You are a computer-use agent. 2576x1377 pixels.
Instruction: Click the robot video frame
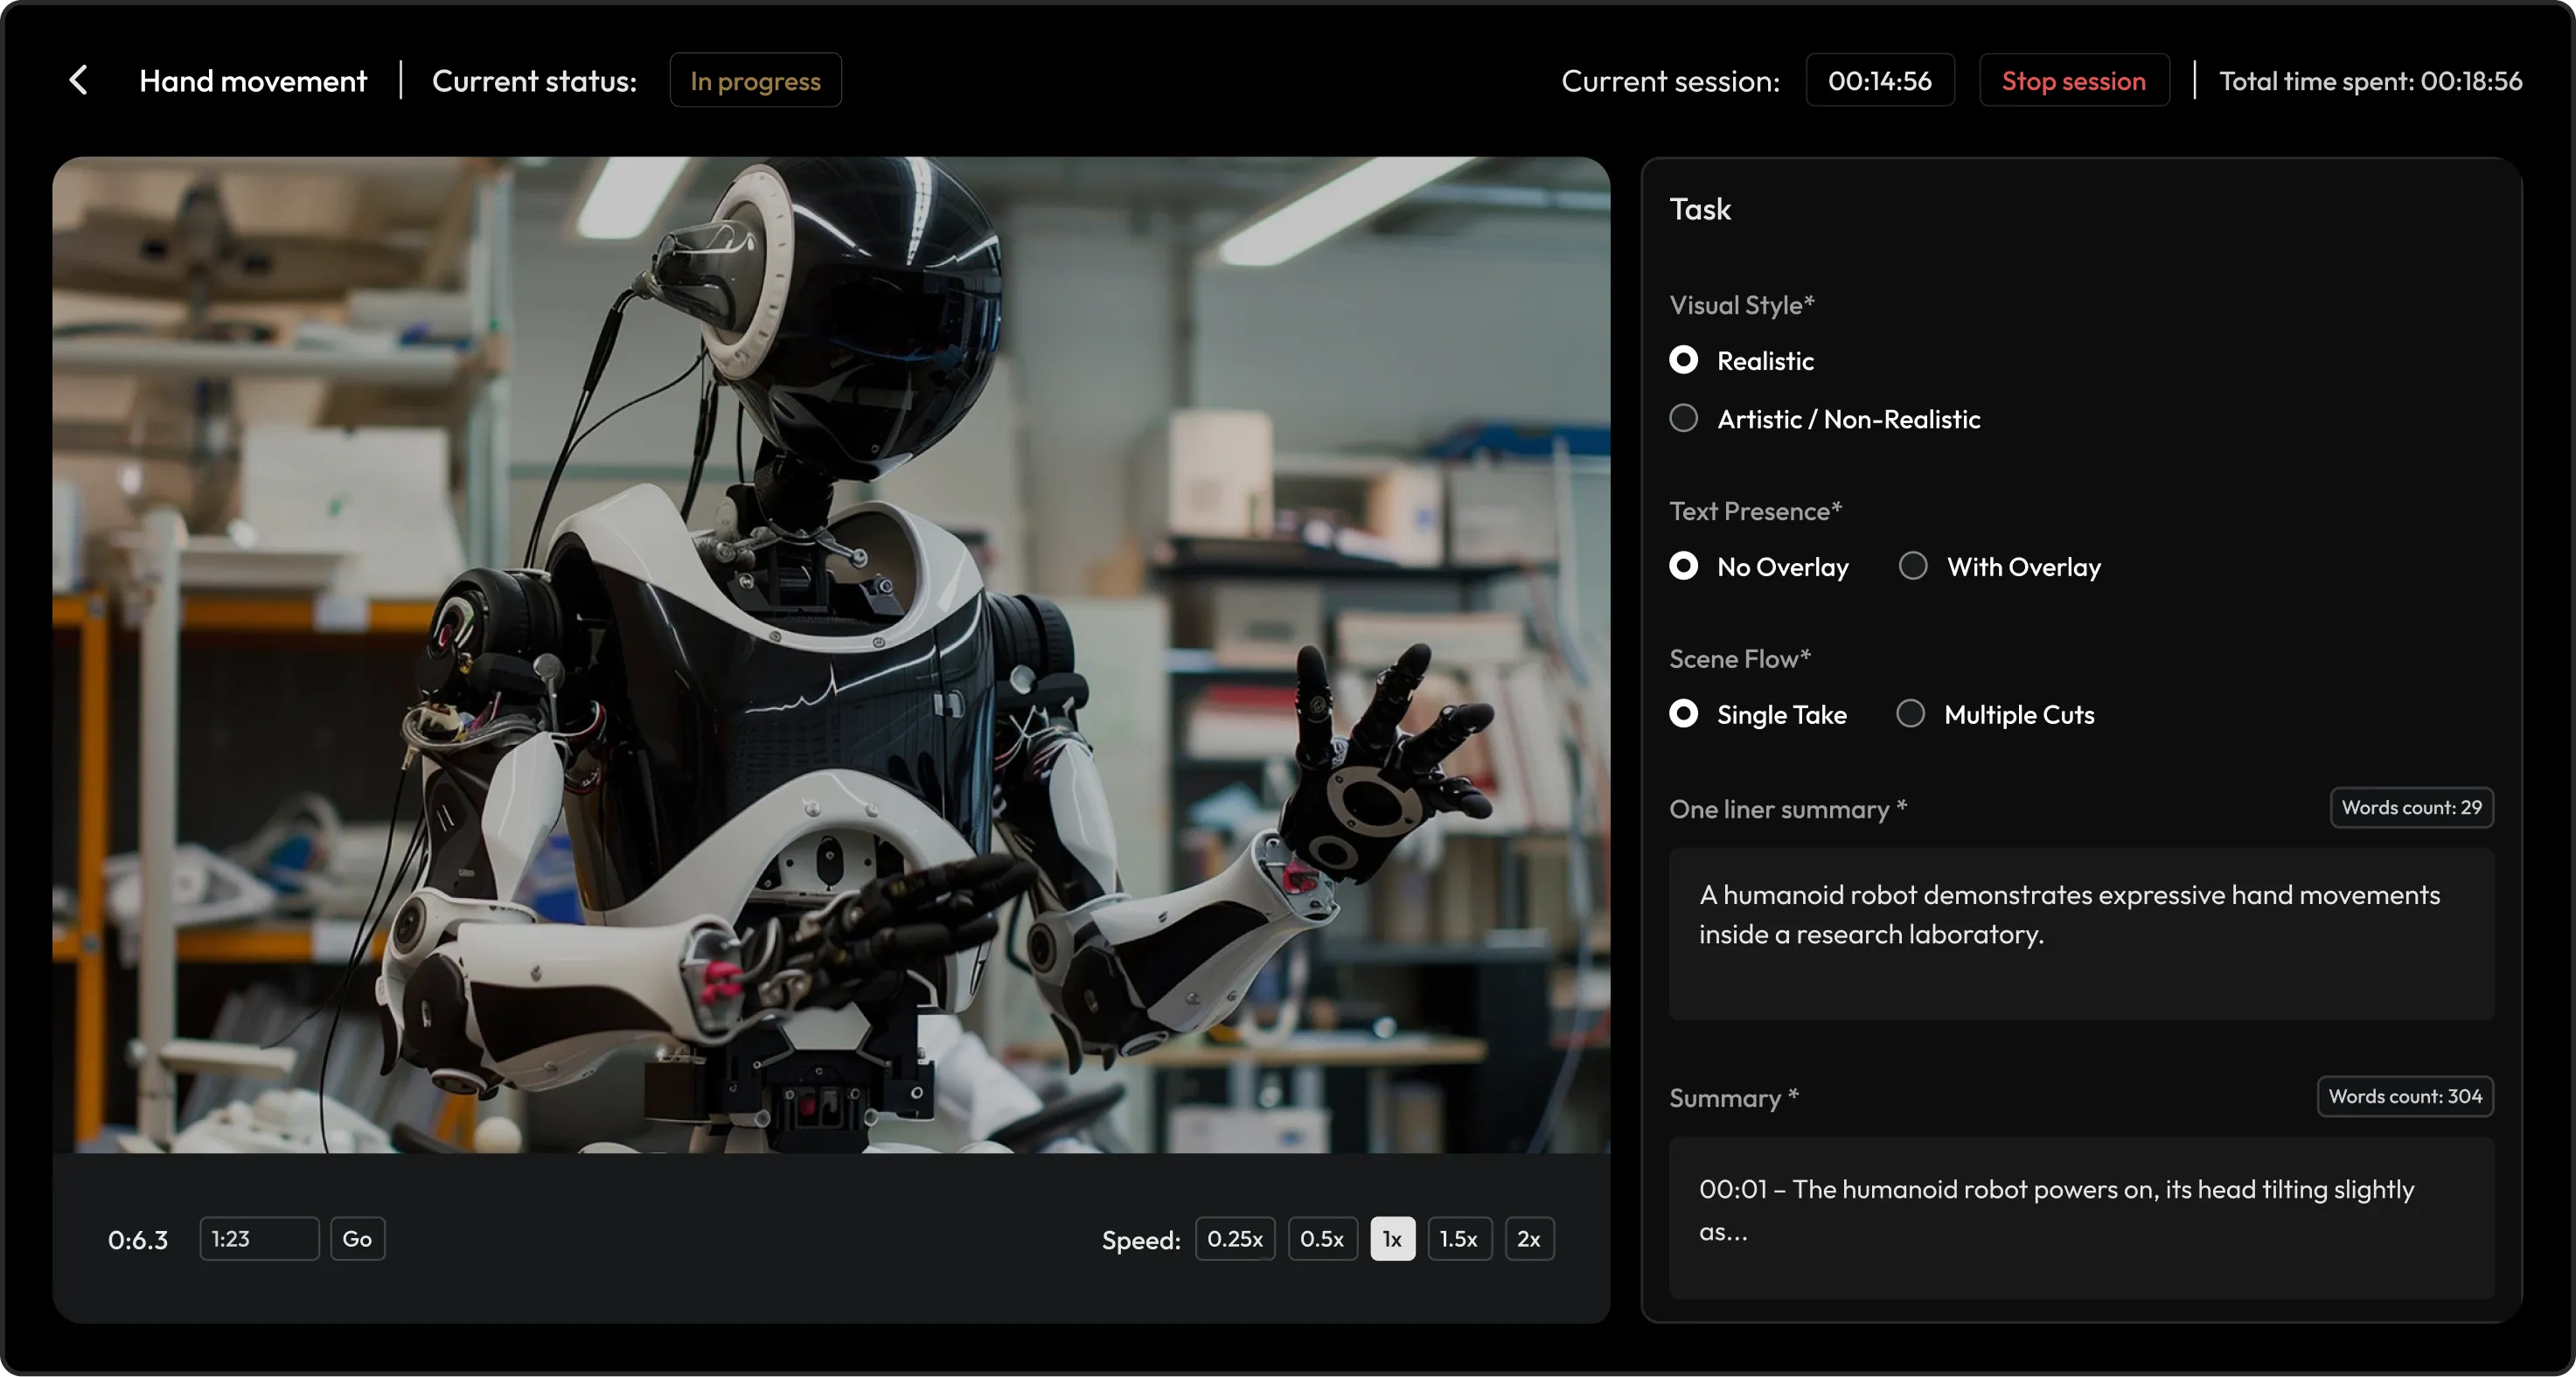(831, 655)
